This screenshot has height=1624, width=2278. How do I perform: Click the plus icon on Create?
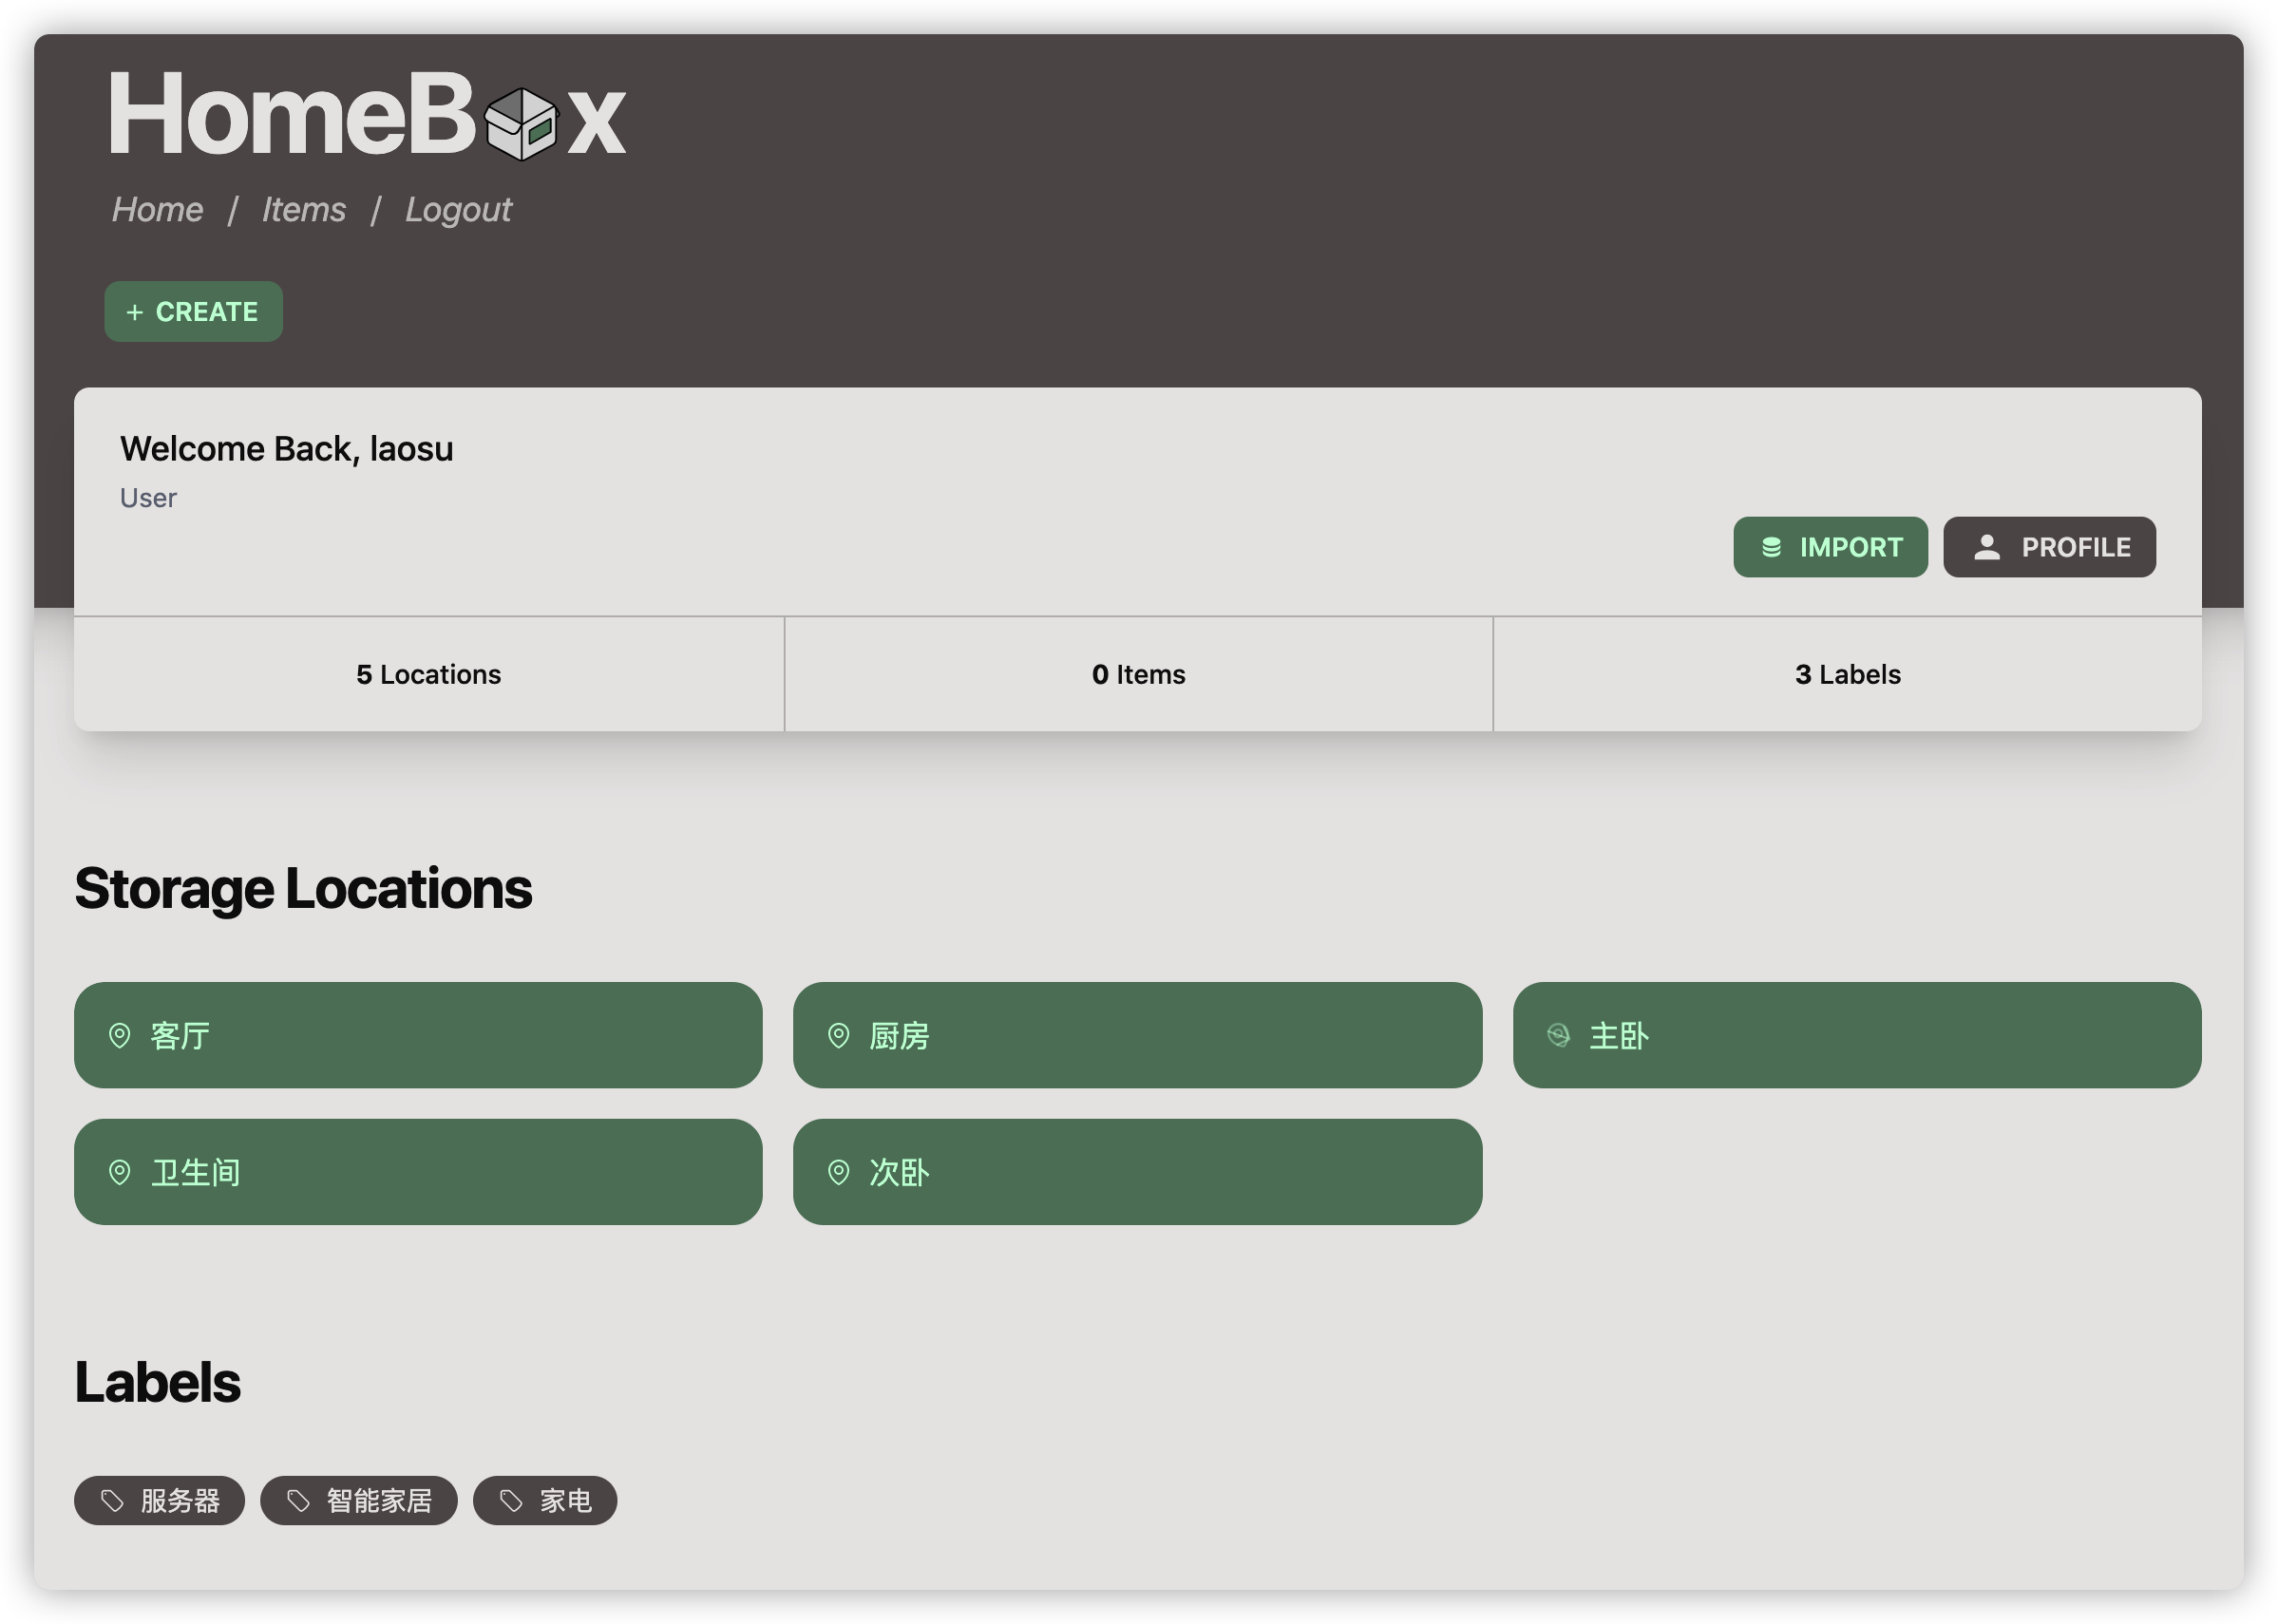click(x=135, y=312)
